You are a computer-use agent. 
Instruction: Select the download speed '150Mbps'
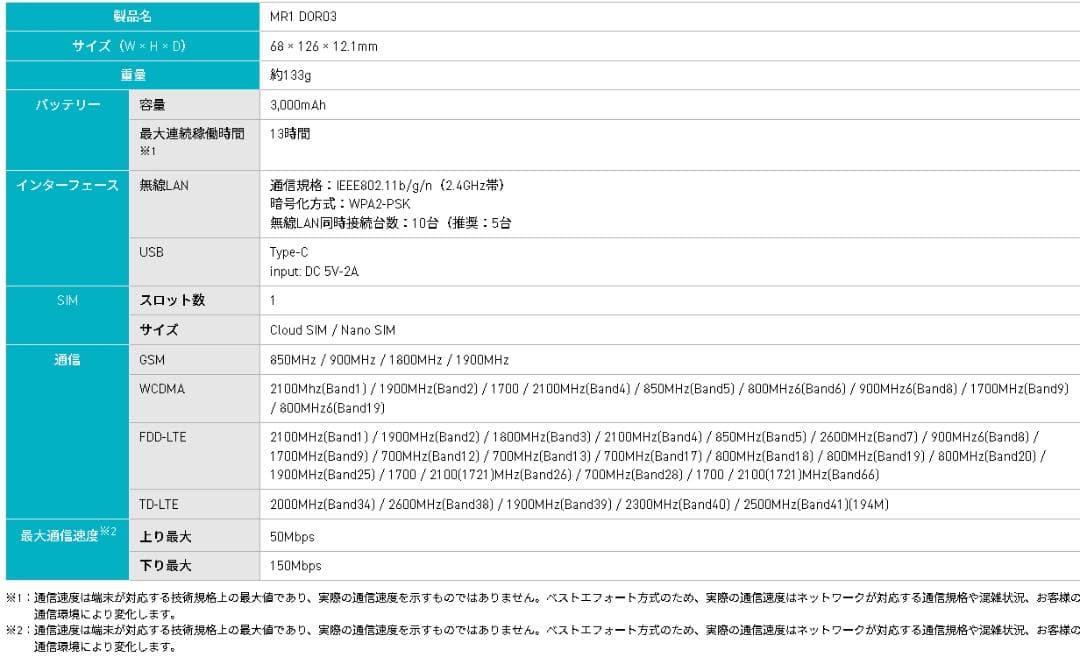coord(295,566)
